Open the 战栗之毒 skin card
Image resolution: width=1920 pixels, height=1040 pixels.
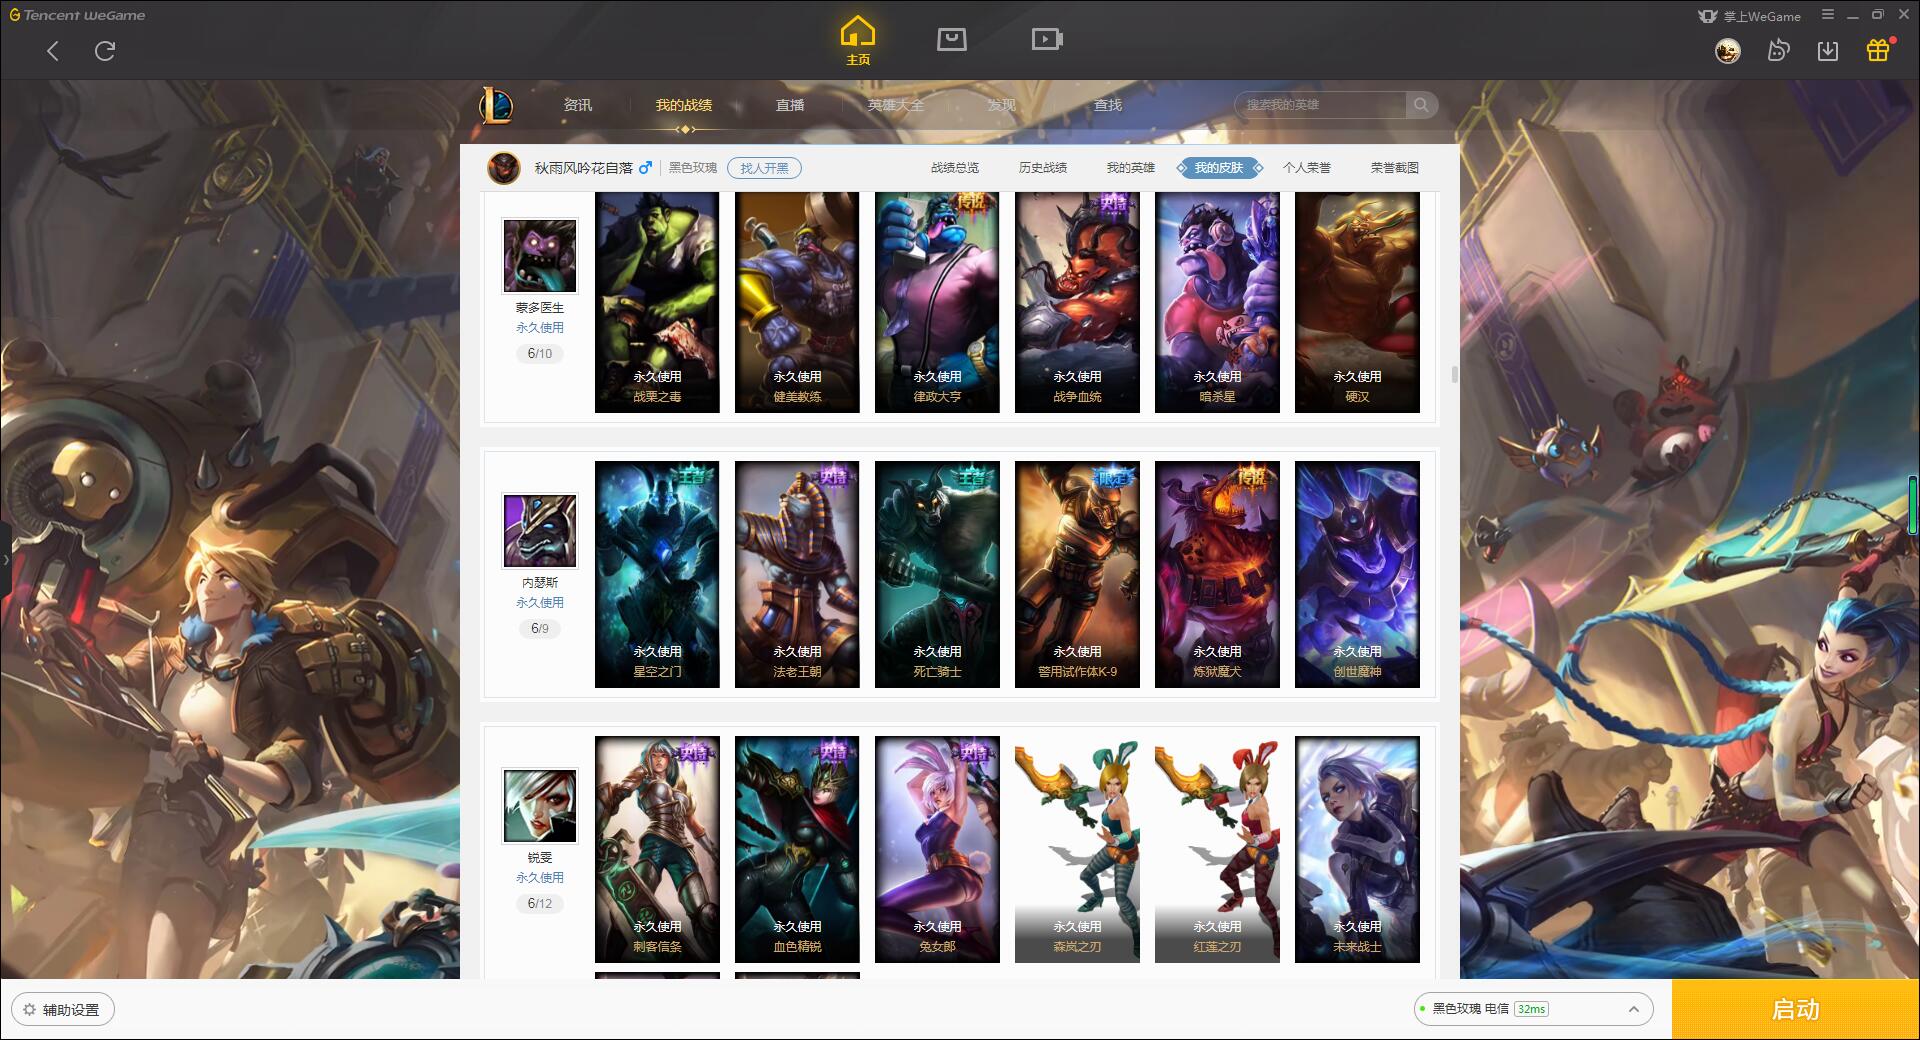657,301
